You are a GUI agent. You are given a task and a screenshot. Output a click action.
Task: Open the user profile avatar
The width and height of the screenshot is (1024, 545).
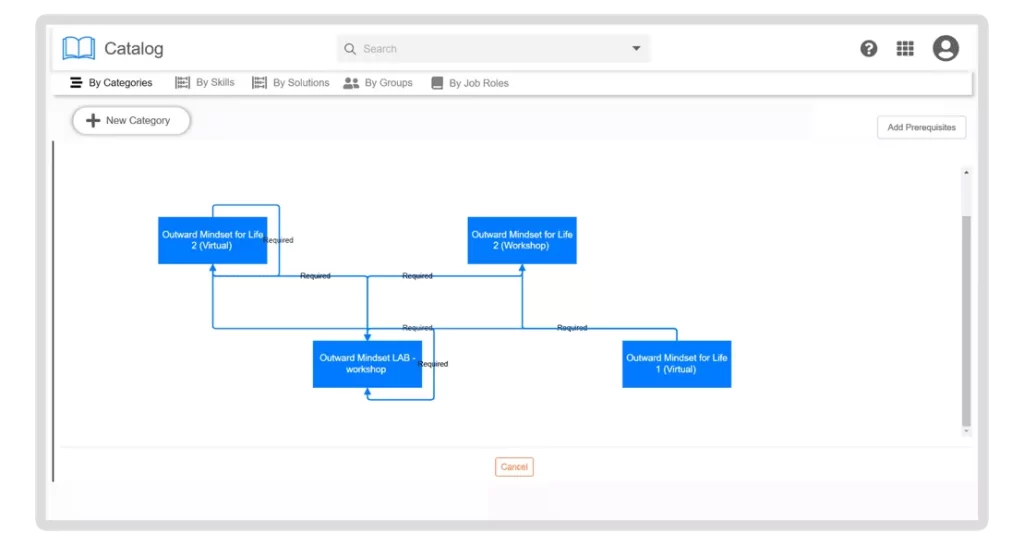point(946,48)
